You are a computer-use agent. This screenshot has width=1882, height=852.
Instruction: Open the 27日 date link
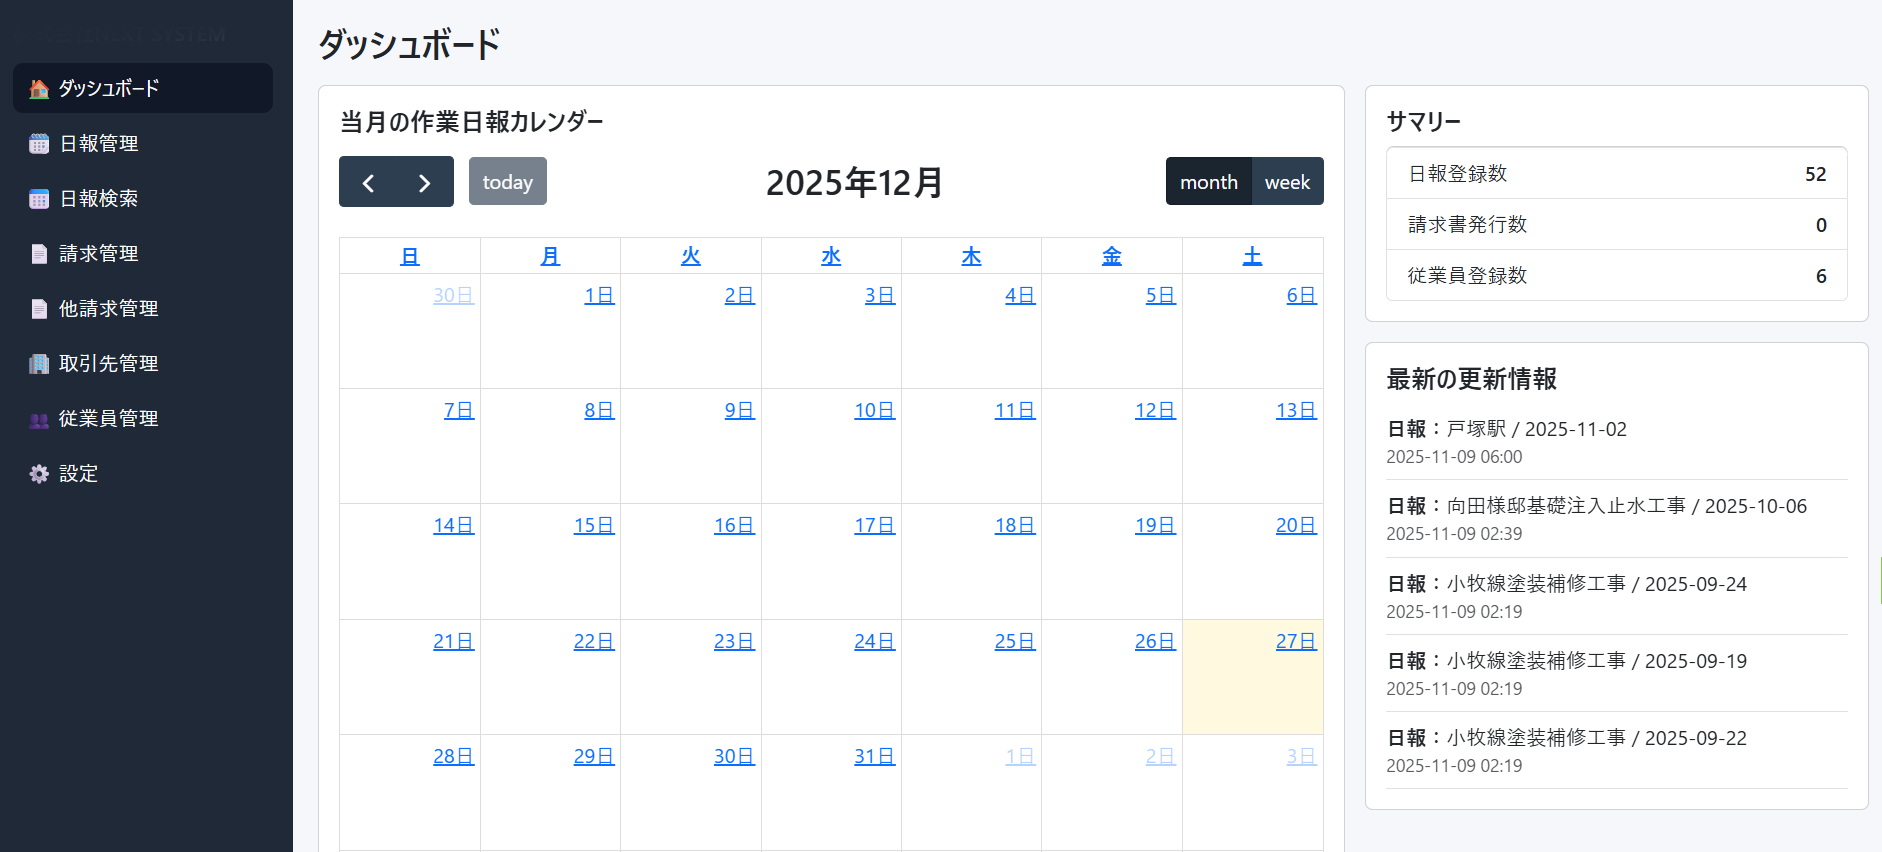pyautogui.click(x=1295, y=641)
